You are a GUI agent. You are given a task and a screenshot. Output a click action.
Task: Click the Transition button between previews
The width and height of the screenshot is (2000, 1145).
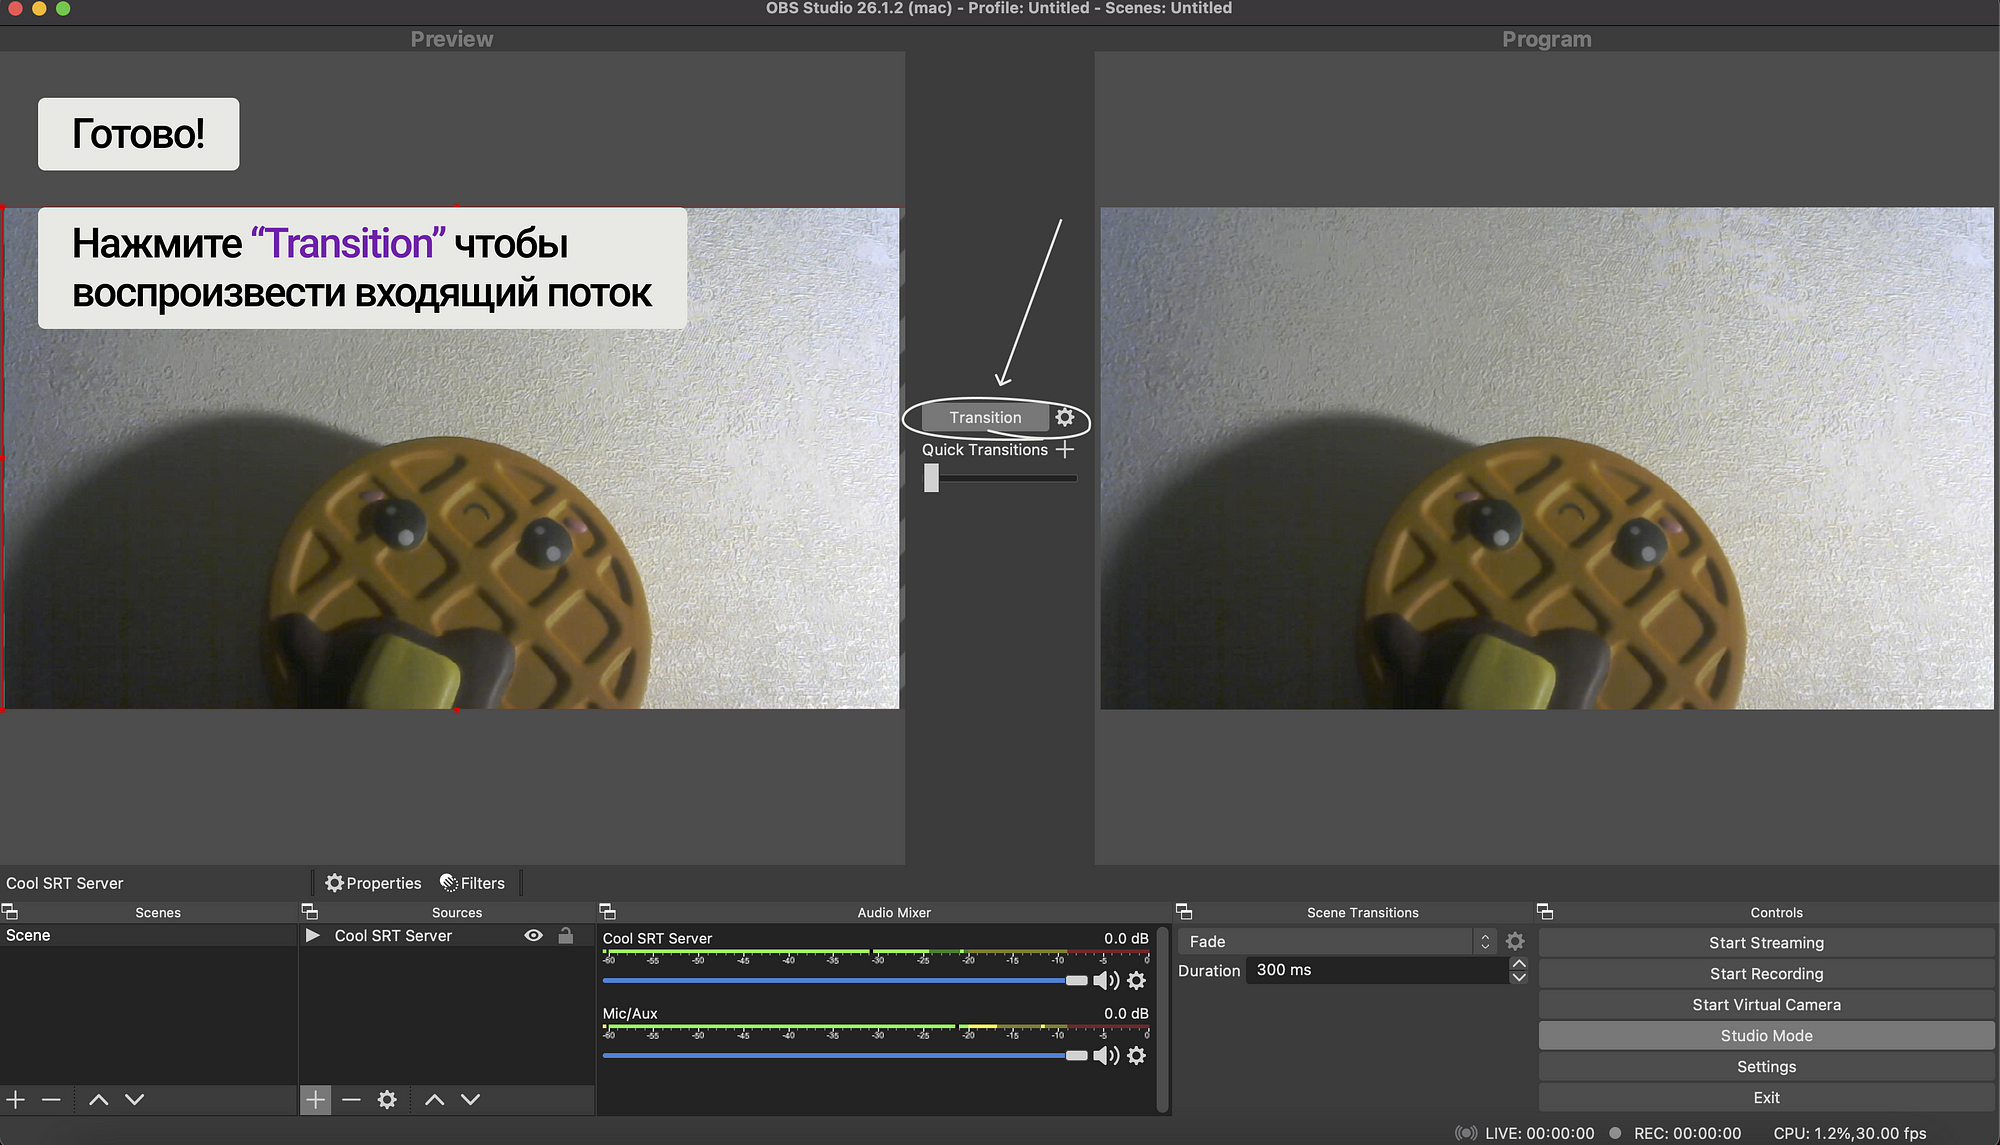coord(985,418)
